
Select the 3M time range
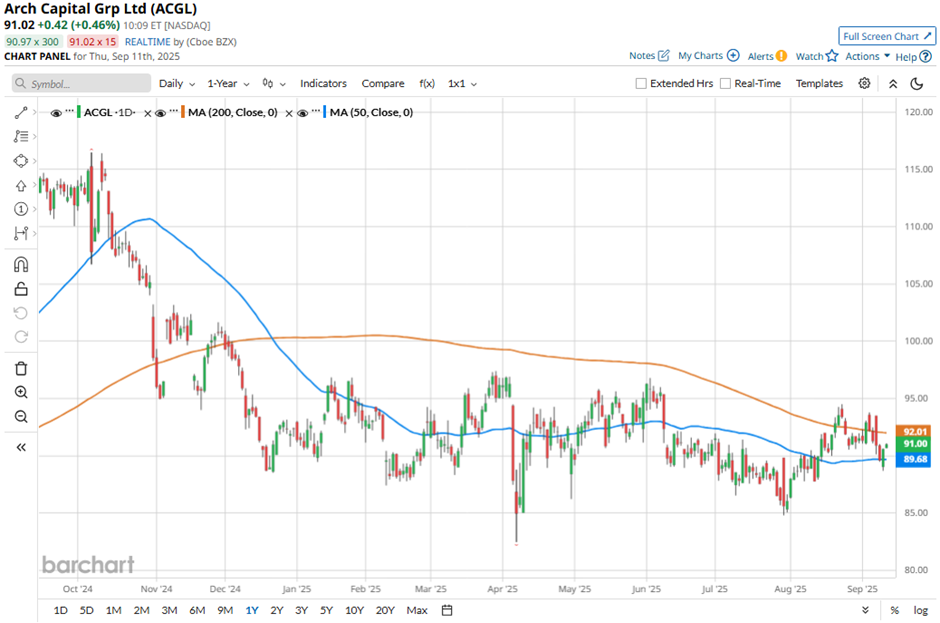point(169,610)
